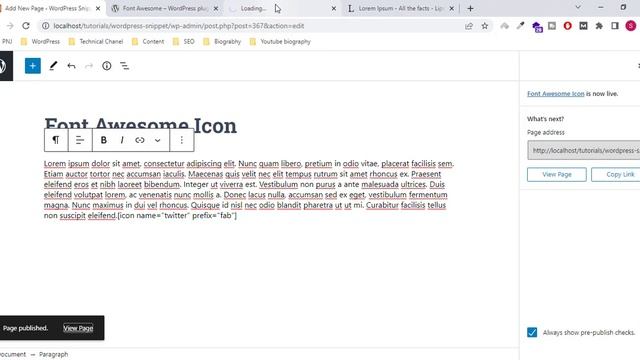The width and height of the screenshot is (640, 360).
Task: Open the Youtube biography bookmarks folder
Action: point(280,42)
